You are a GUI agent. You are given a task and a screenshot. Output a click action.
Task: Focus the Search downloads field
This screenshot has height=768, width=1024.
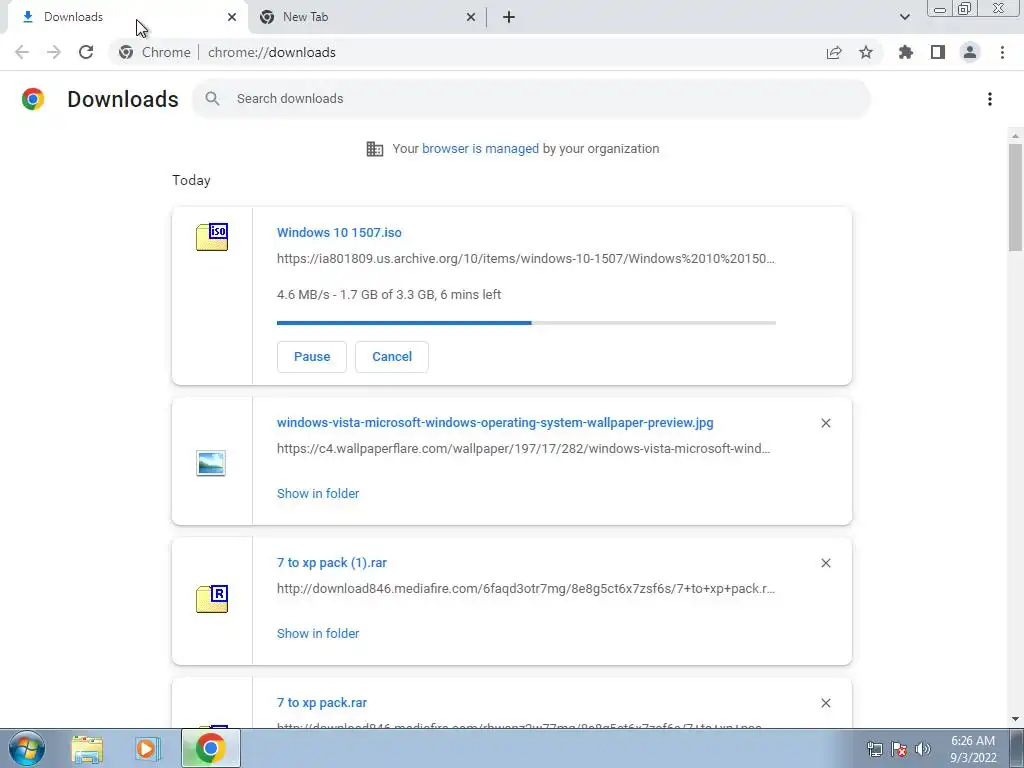[531, 99]
